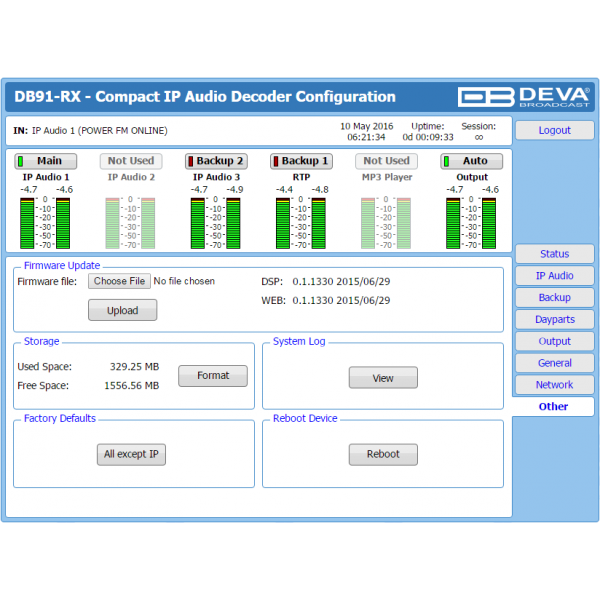Click the Uptime value '0d 00:09:33'
600x600 pixels.
point(428,137)
